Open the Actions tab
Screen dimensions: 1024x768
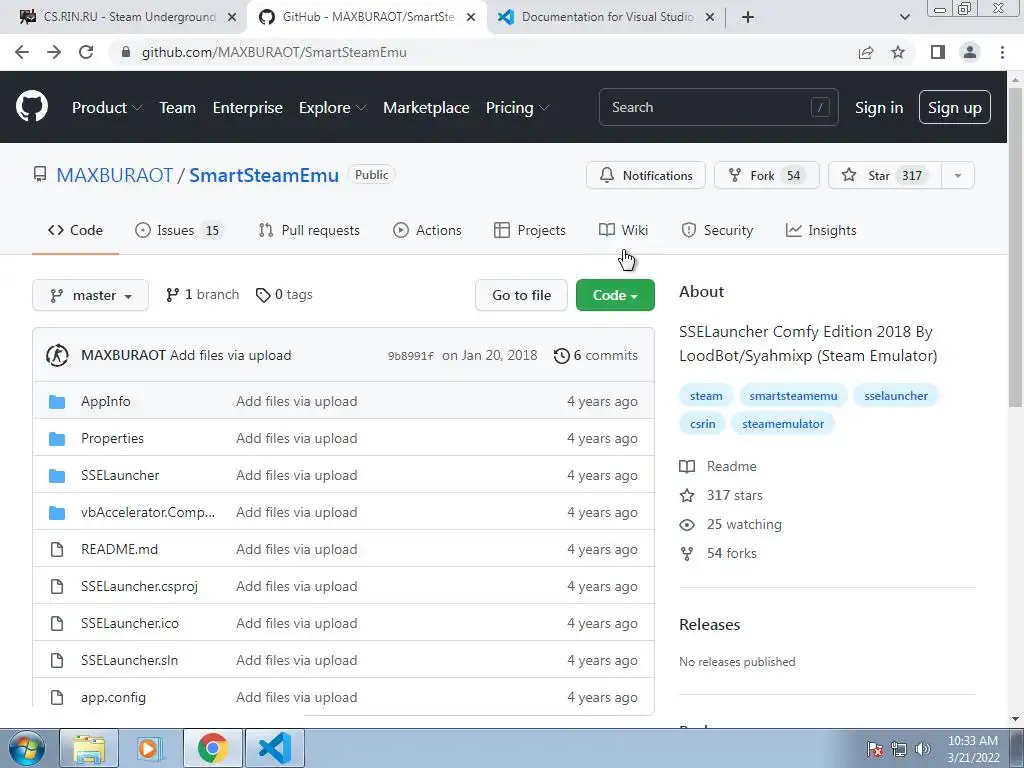[x=427, y=230]
